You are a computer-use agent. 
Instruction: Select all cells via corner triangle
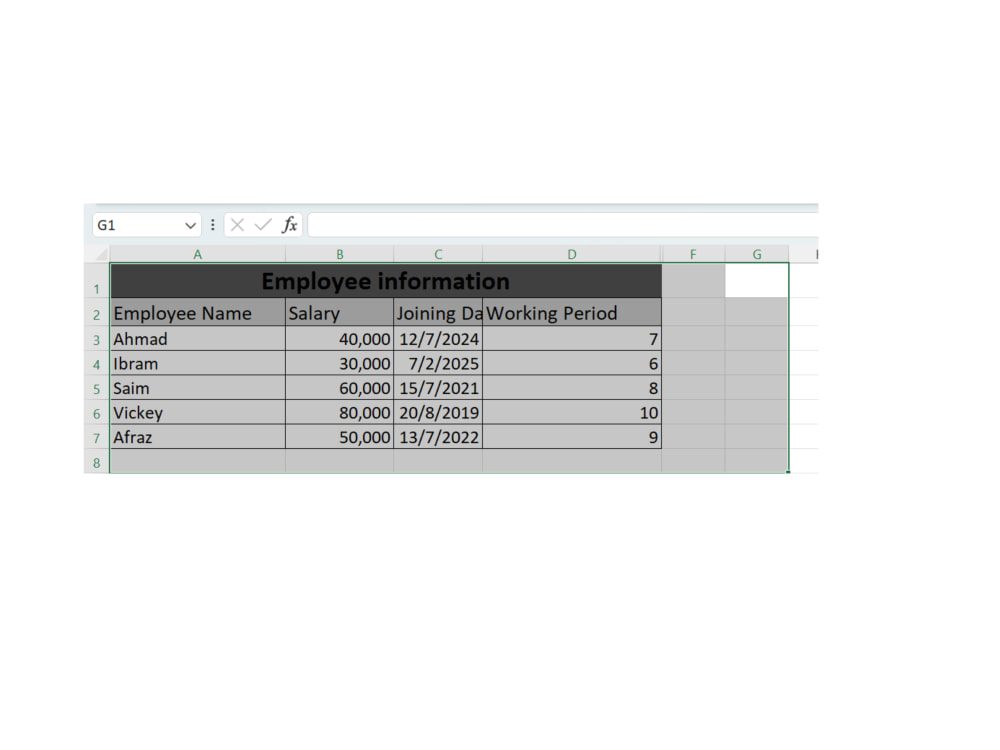[x=101, y=255]
